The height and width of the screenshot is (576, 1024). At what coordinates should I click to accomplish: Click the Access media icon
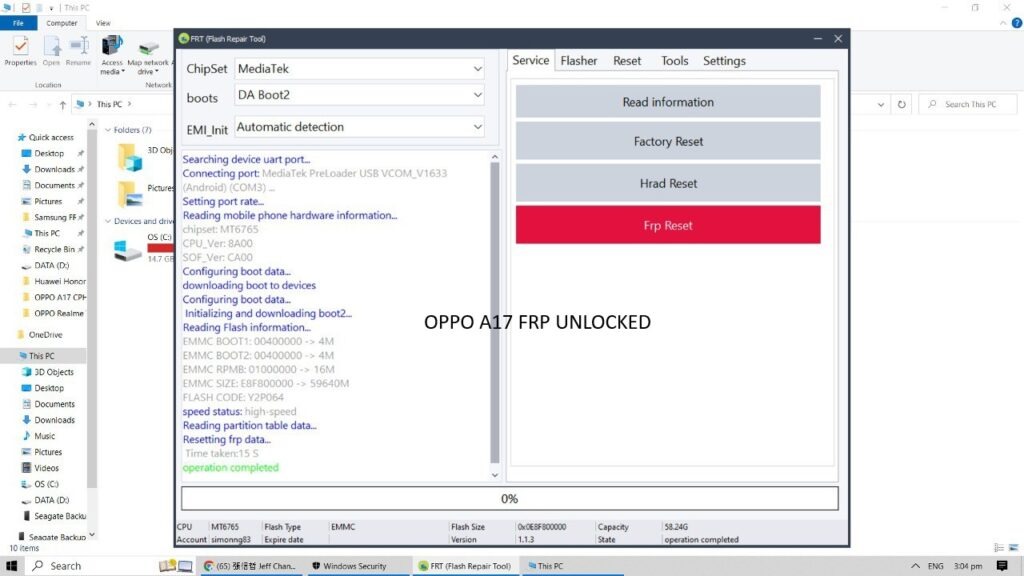[x=112, y=48]
